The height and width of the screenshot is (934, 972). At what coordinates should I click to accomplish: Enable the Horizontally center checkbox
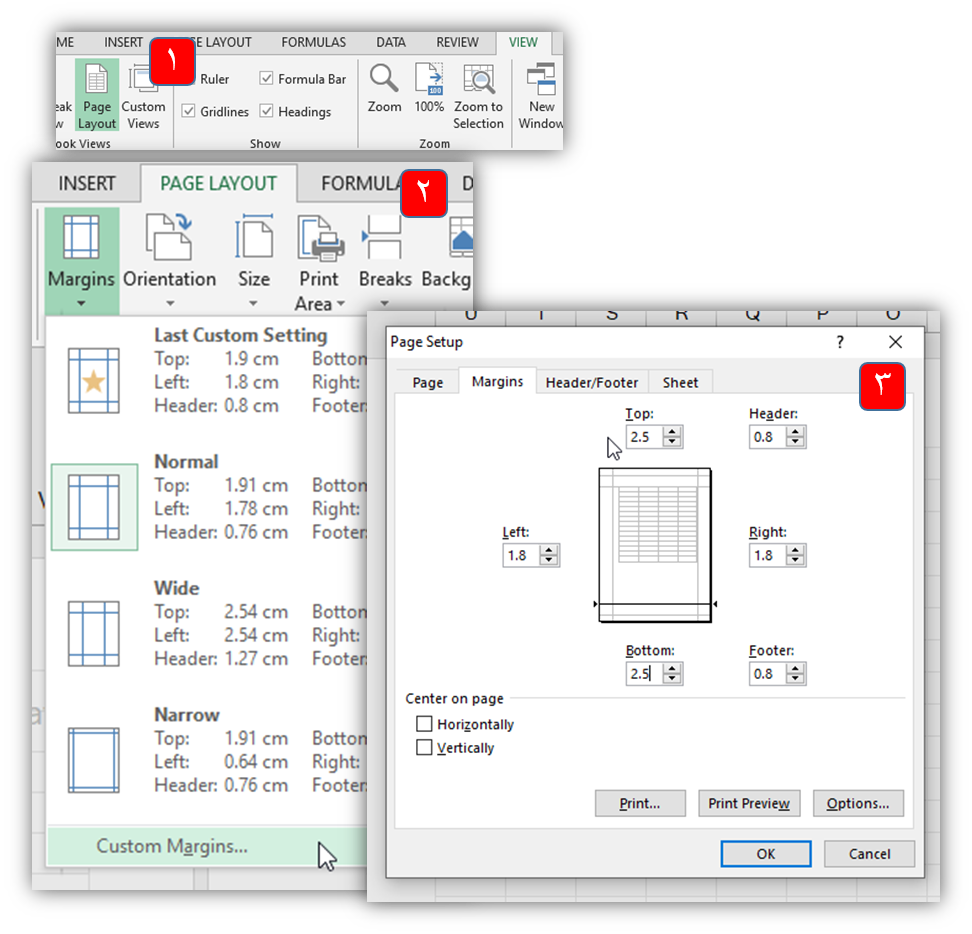(425, 724)
